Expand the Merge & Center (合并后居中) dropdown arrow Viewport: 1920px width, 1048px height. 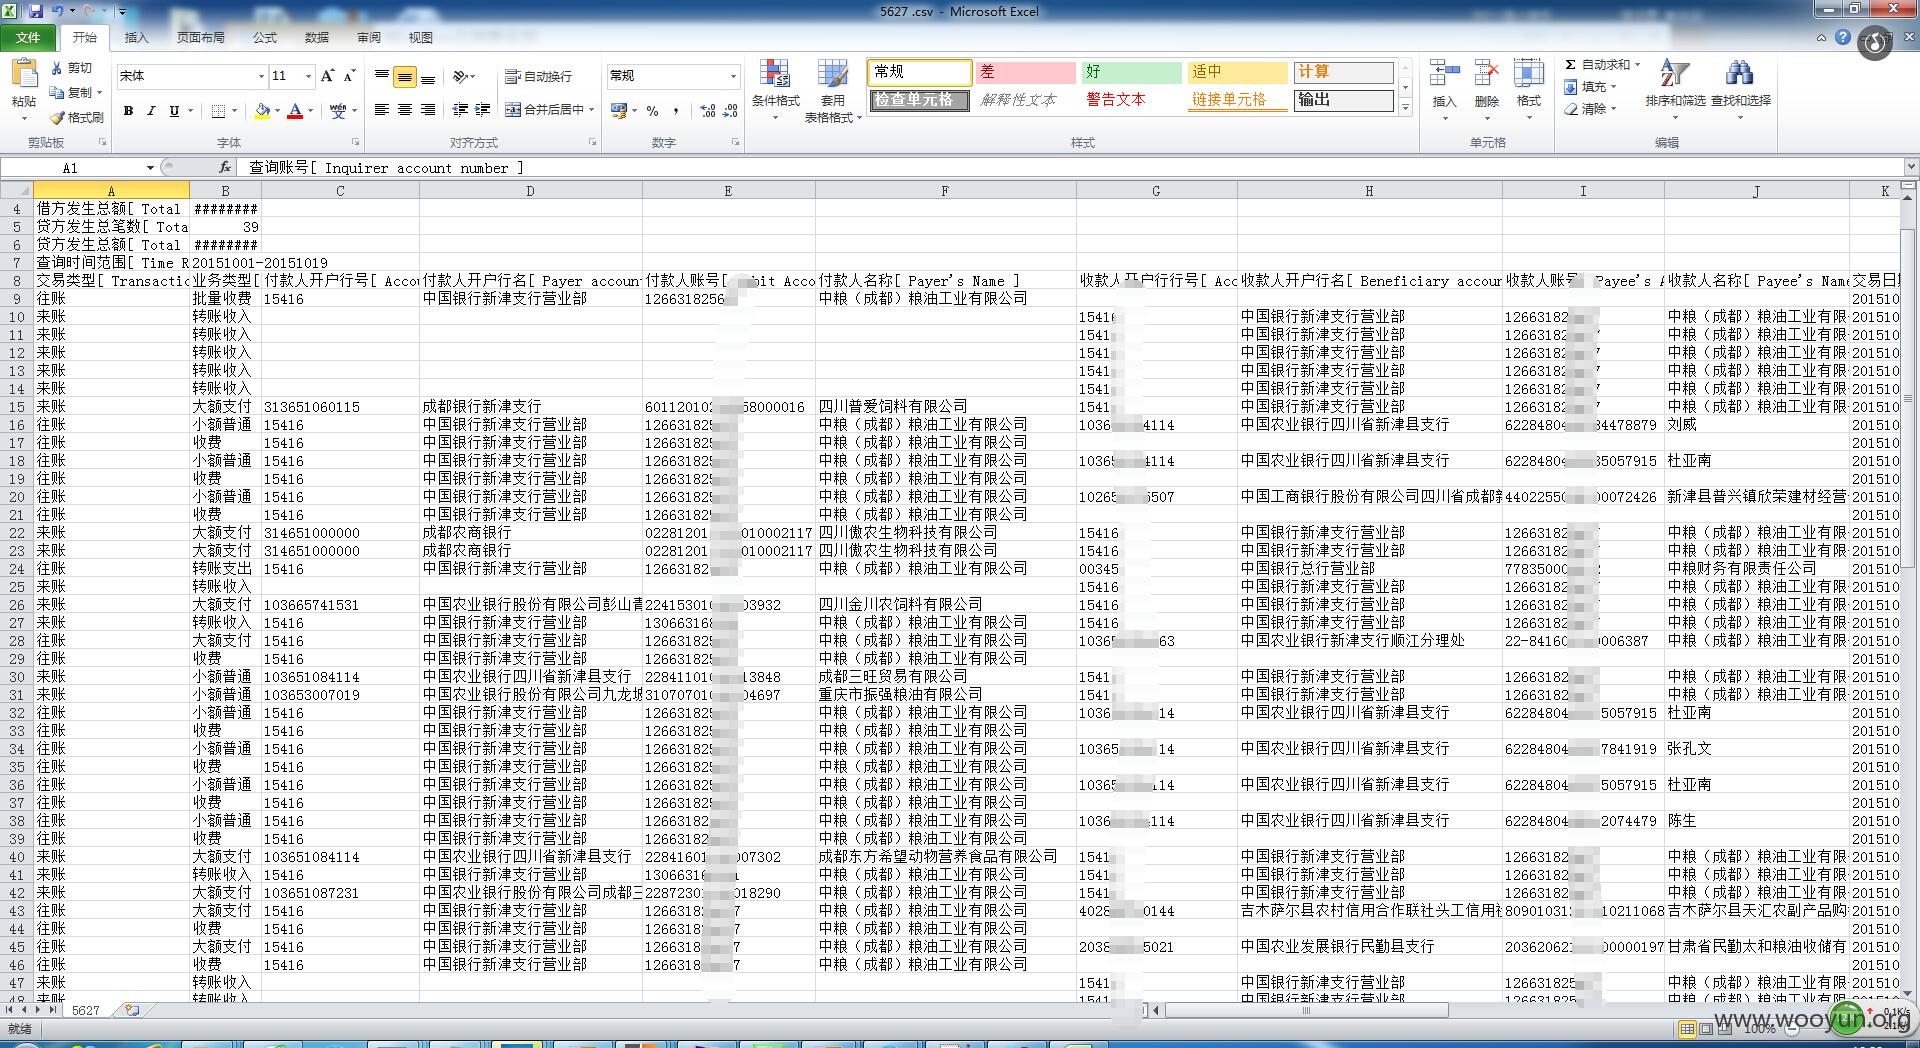[x=592, y=110]
